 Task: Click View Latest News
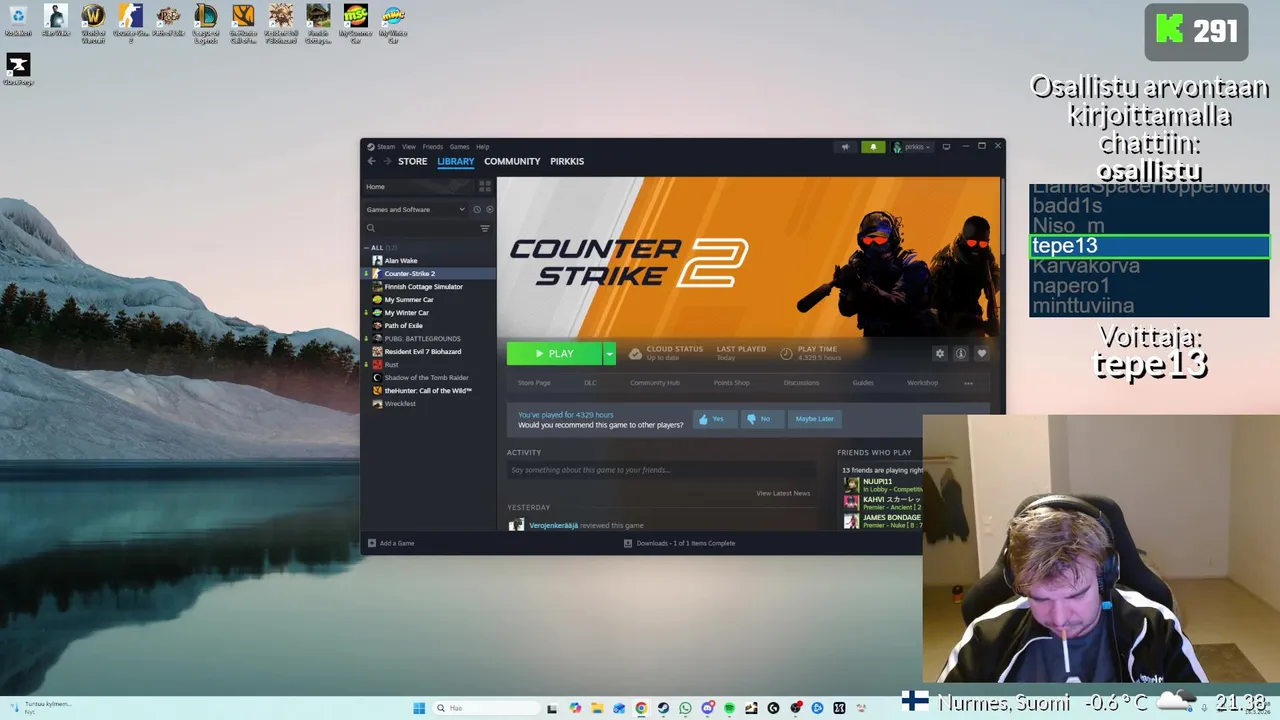[783, 493]
